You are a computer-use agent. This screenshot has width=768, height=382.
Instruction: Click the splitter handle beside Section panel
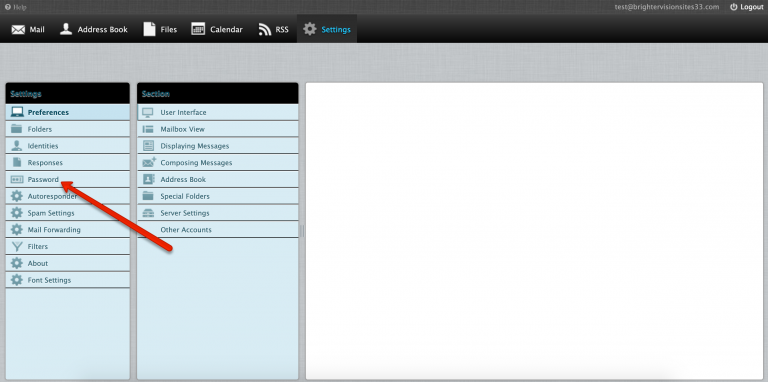coord(302,231)
